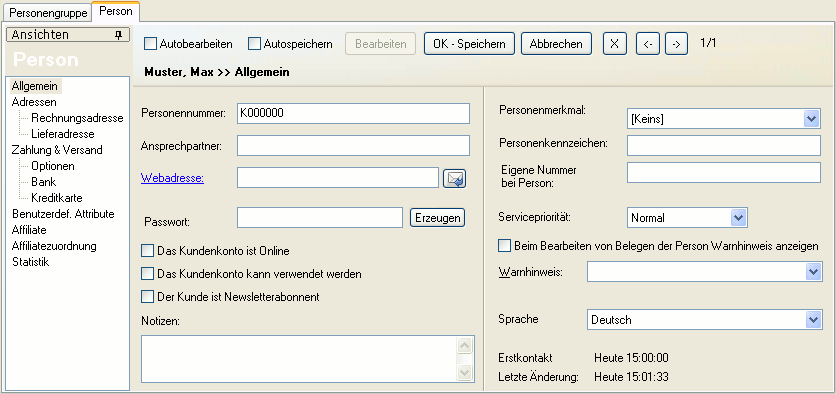Select the Person tab

[116, 11]
